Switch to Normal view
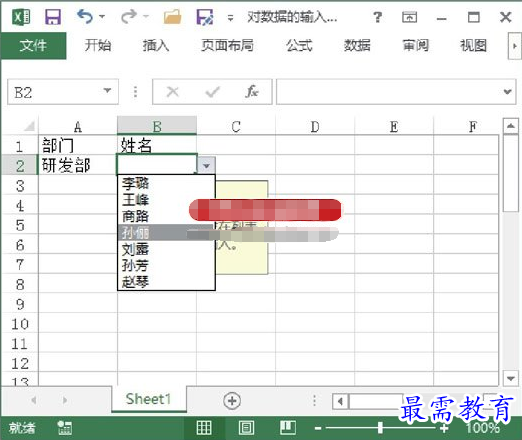 (204, 428)
